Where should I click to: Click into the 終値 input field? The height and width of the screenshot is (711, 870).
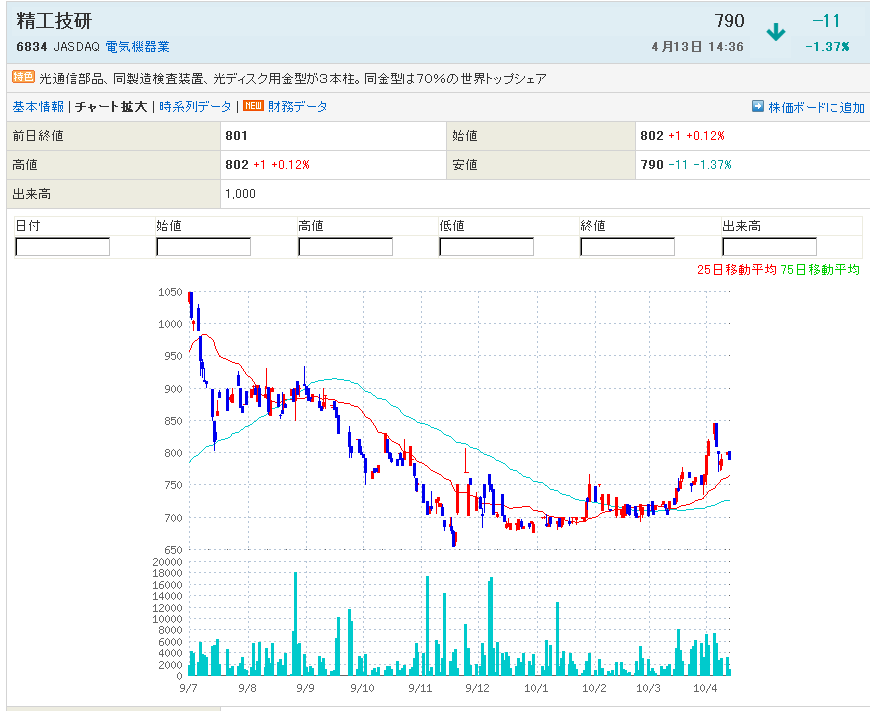pos(627,246)
